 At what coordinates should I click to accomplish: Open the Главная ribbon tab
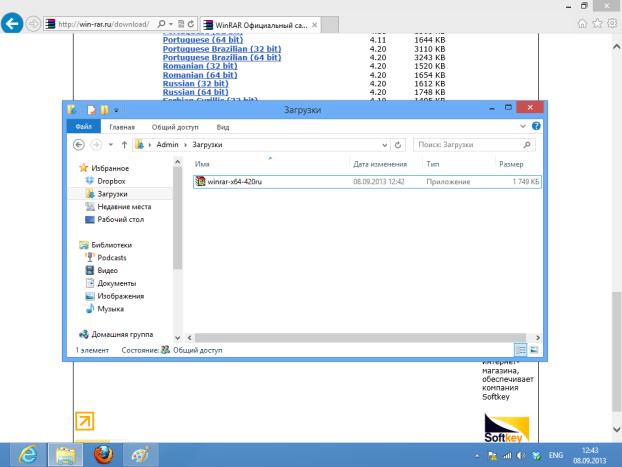pos(122,127)
